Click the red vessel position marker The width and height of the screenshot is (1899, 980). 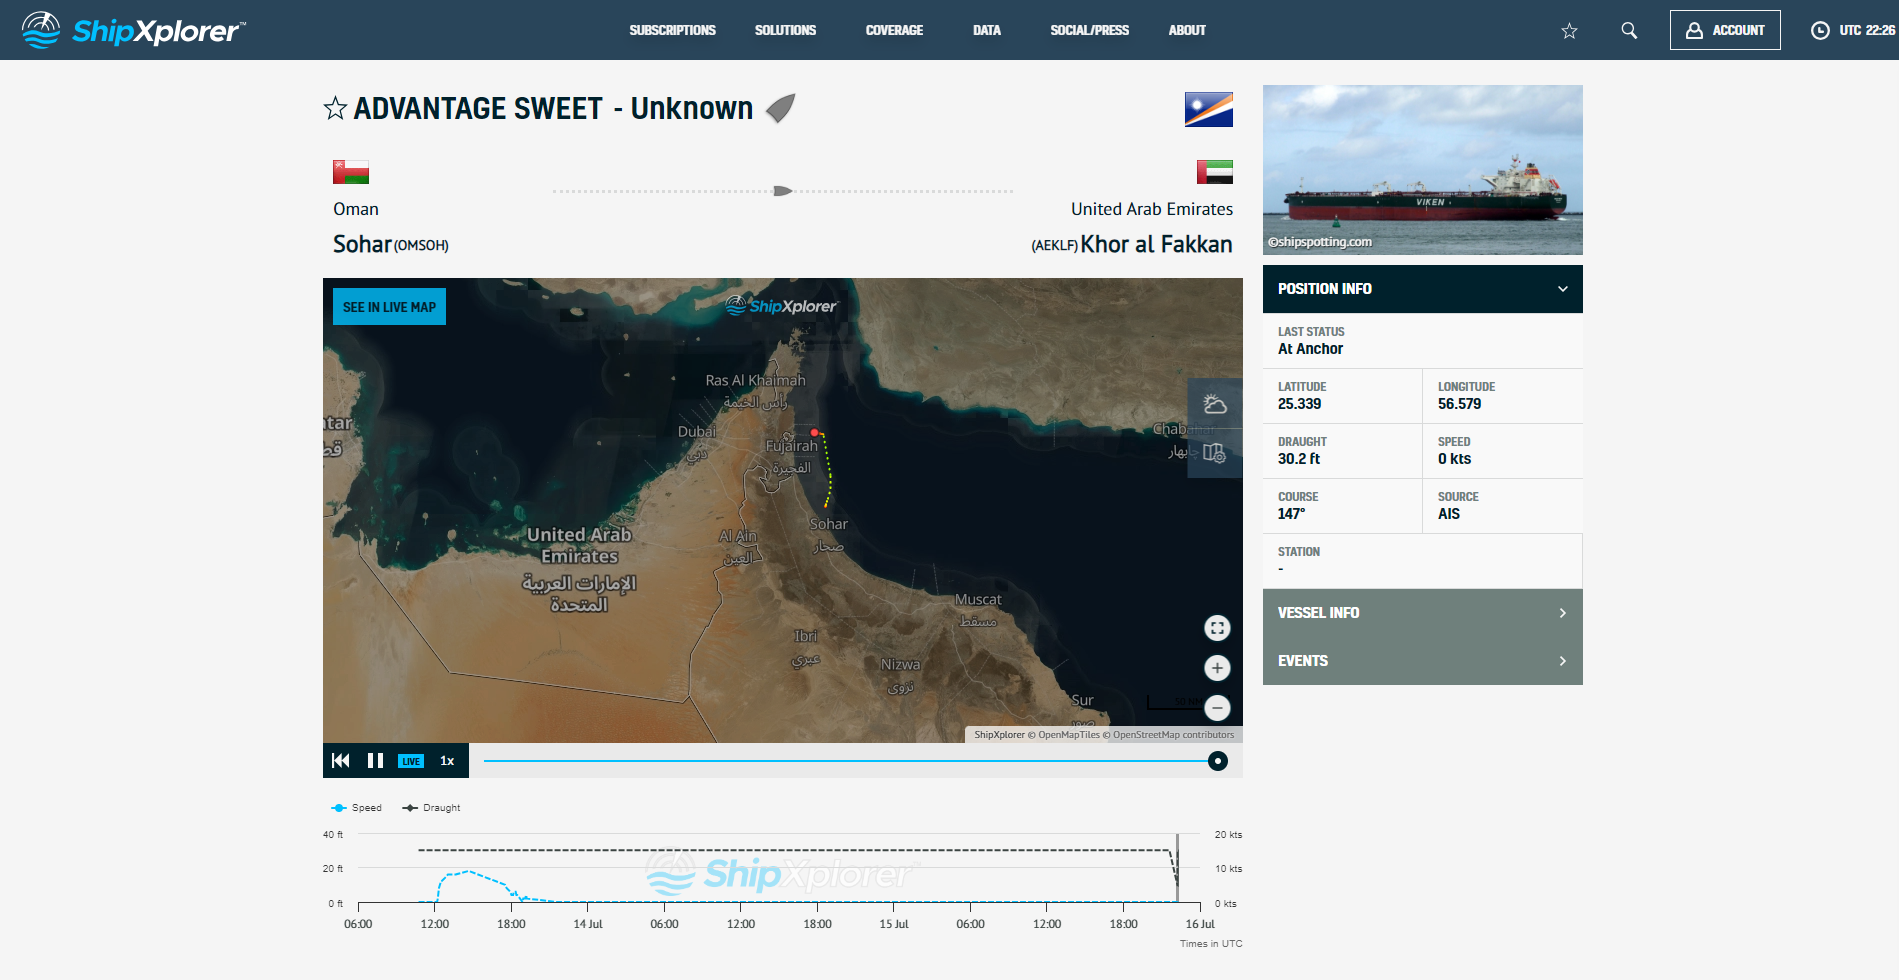click(x=815, y=433)
